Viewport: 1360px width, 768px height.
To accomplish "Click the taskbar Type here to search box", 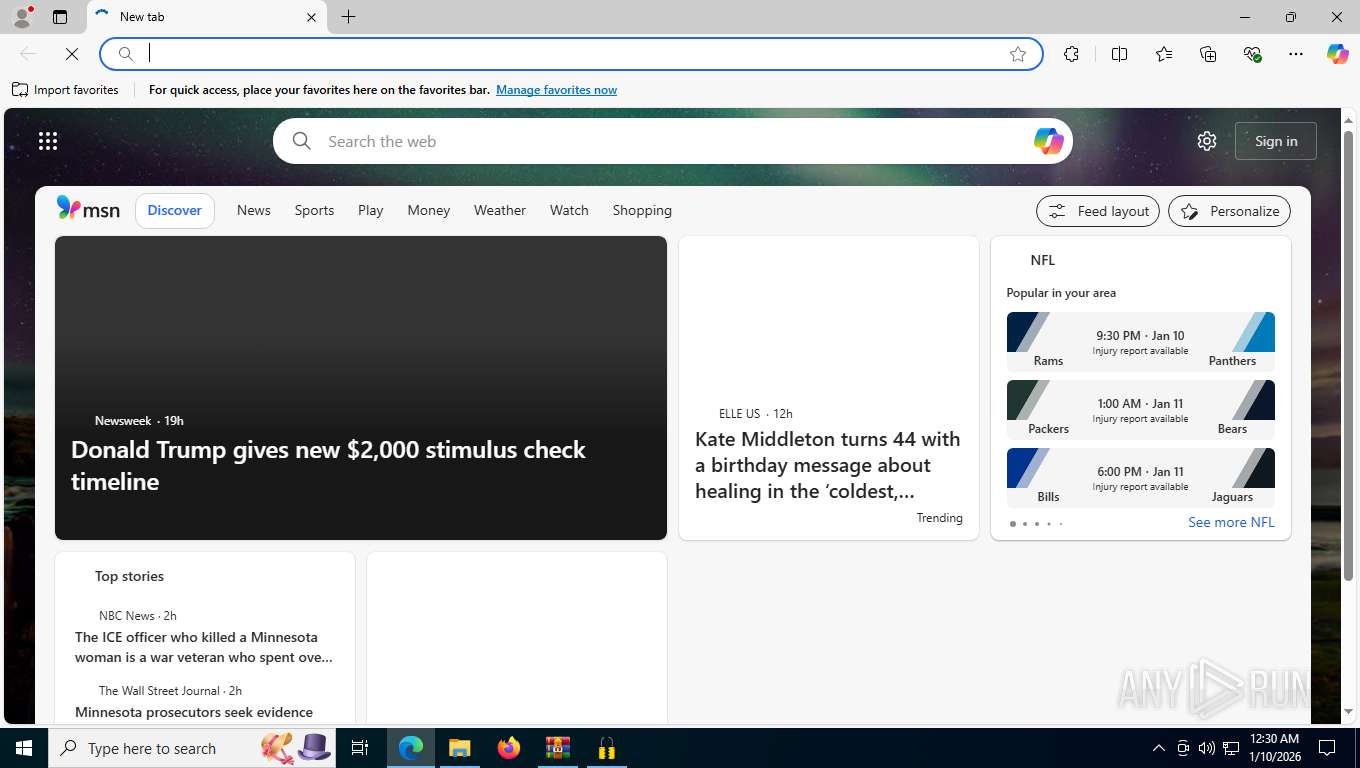I will point(192,748).
